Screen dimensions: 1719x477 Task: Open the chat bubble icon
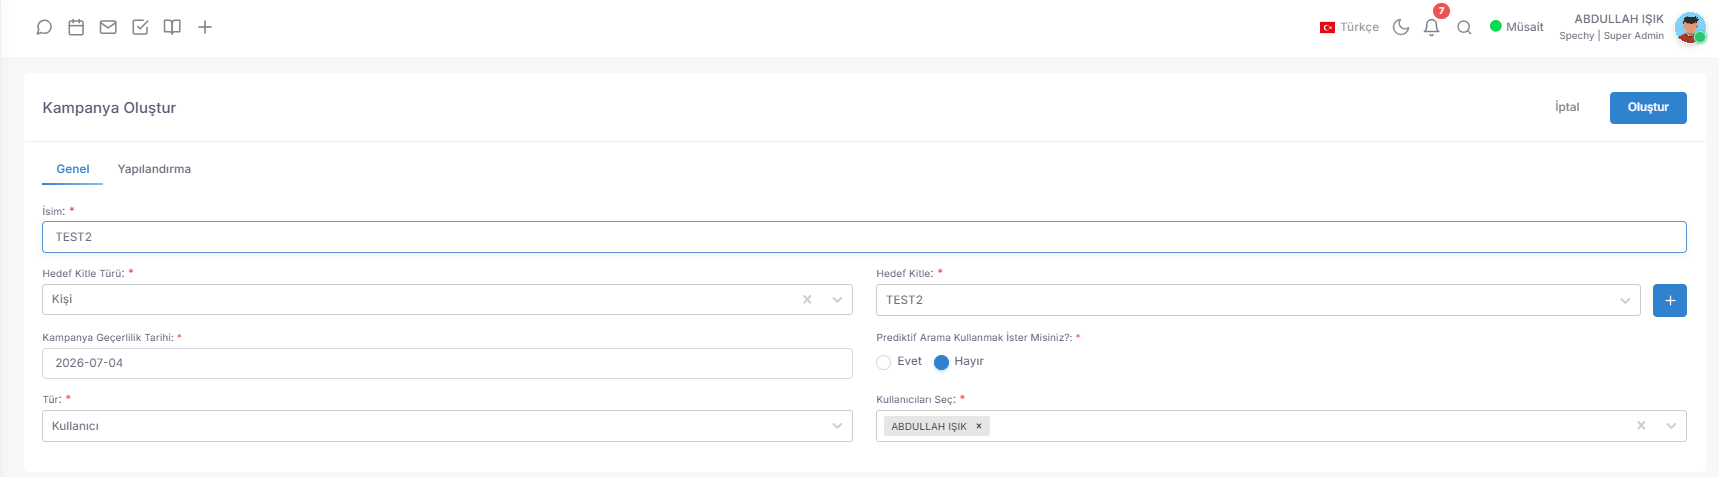44,27
